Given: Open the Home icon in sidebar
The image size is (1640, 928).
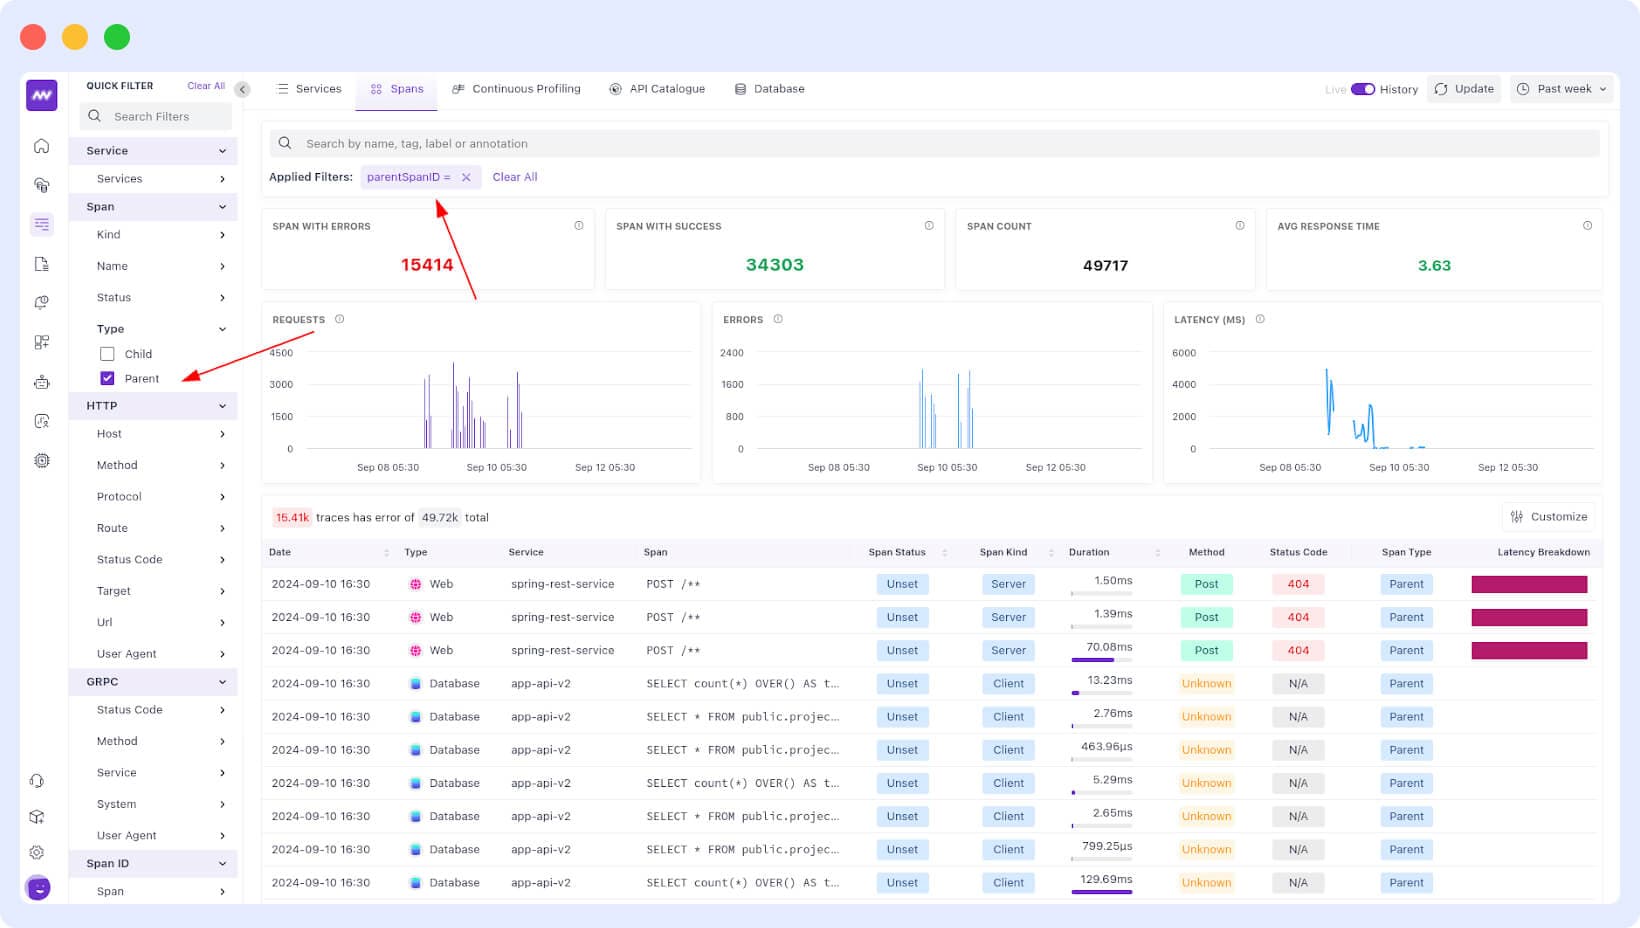Looking at the screenshot, I should 41,146.
